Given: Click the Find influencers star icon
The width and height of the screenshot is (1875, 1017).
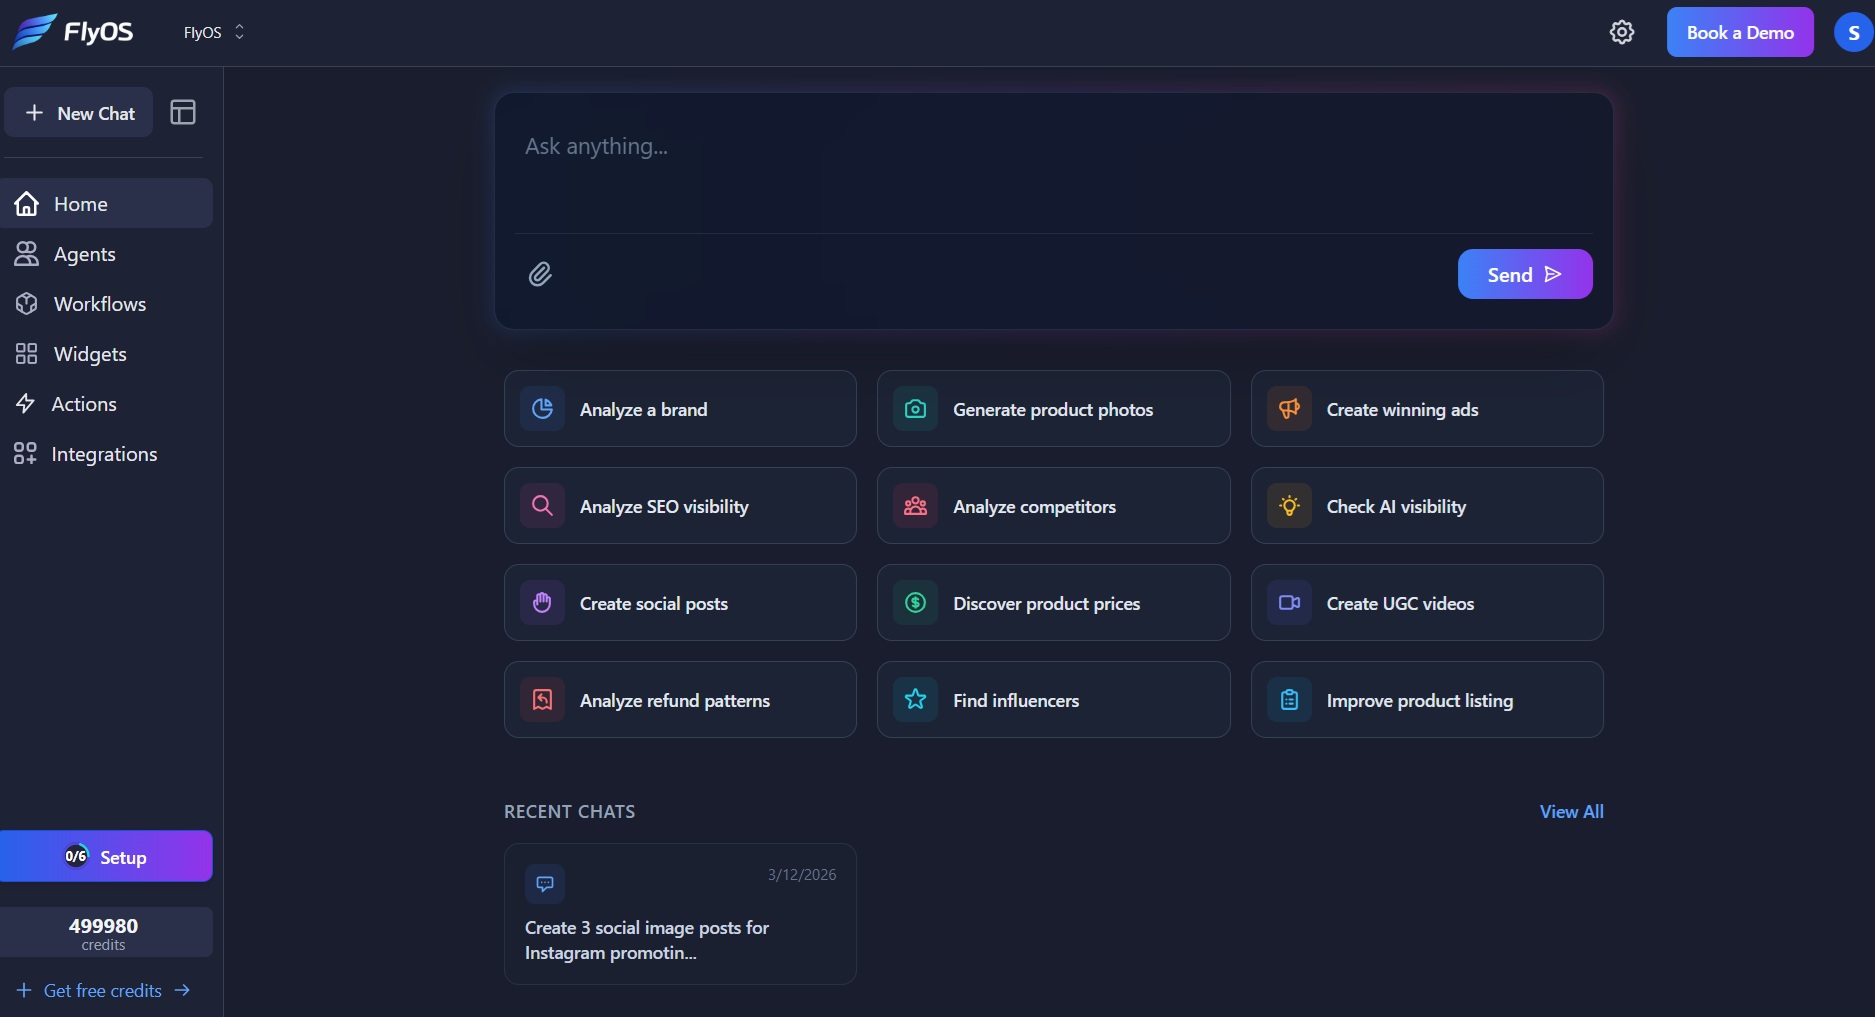Looking at the screenshot, I should click(x=915, y=700).
